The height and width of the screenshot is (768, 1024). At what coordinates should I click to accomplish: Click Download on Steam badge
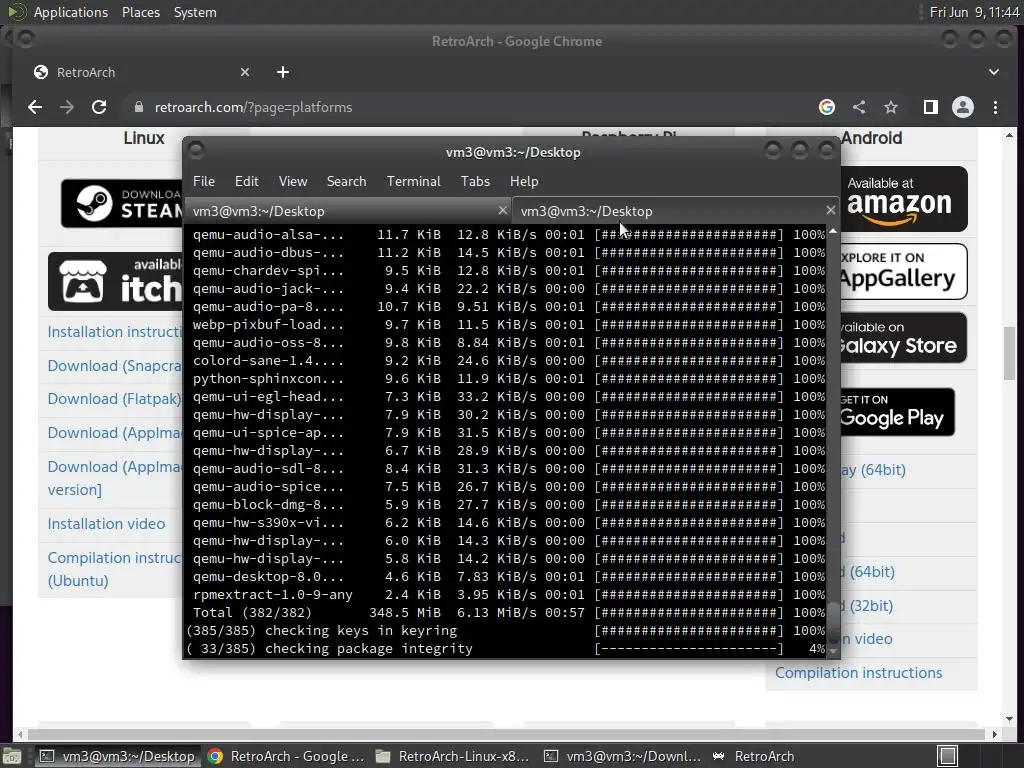pos(122,203)
